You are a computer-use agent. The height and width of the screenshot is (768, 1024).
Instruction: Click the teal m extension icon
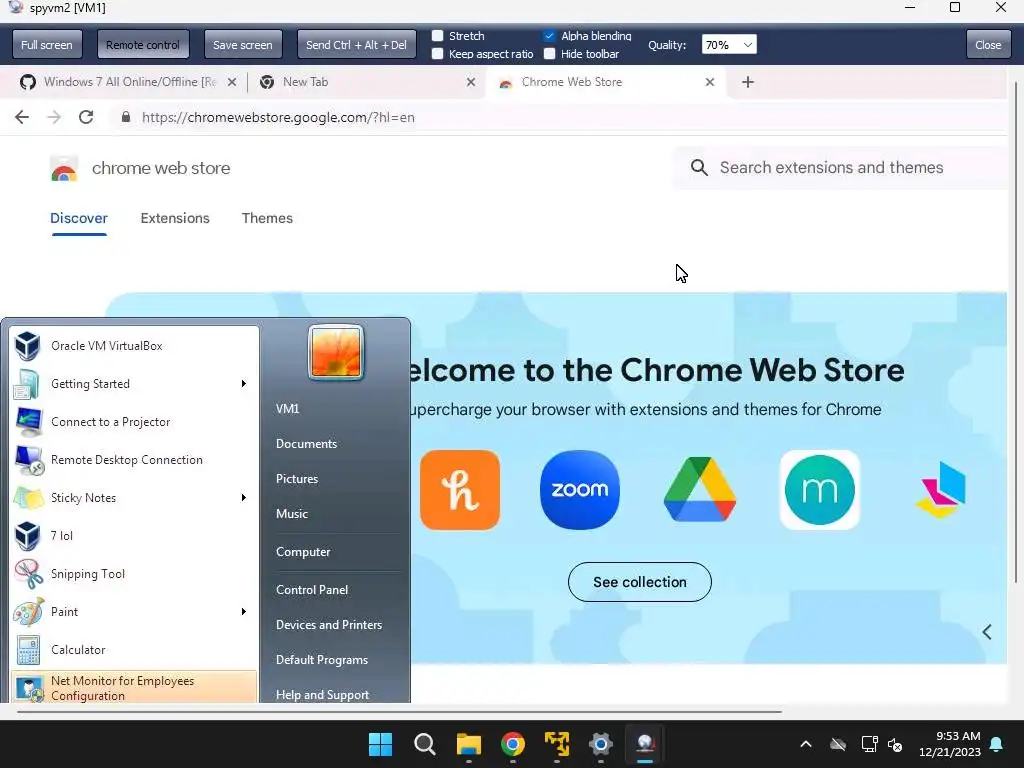pyautogui.click(x=820, y=490)
